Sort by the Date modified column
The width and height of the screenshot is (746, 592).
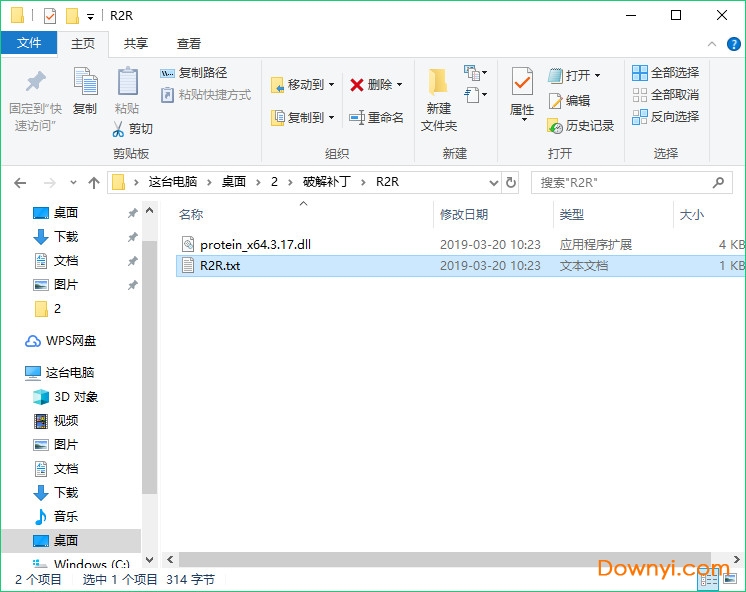(464, 215)
